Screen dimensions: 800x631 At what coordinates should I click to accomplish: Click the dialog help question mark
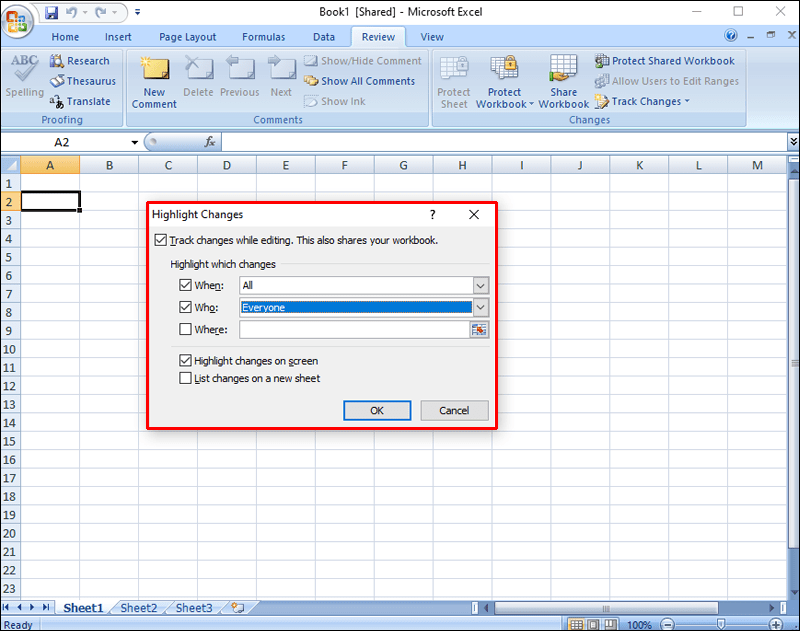click(433, 215)
